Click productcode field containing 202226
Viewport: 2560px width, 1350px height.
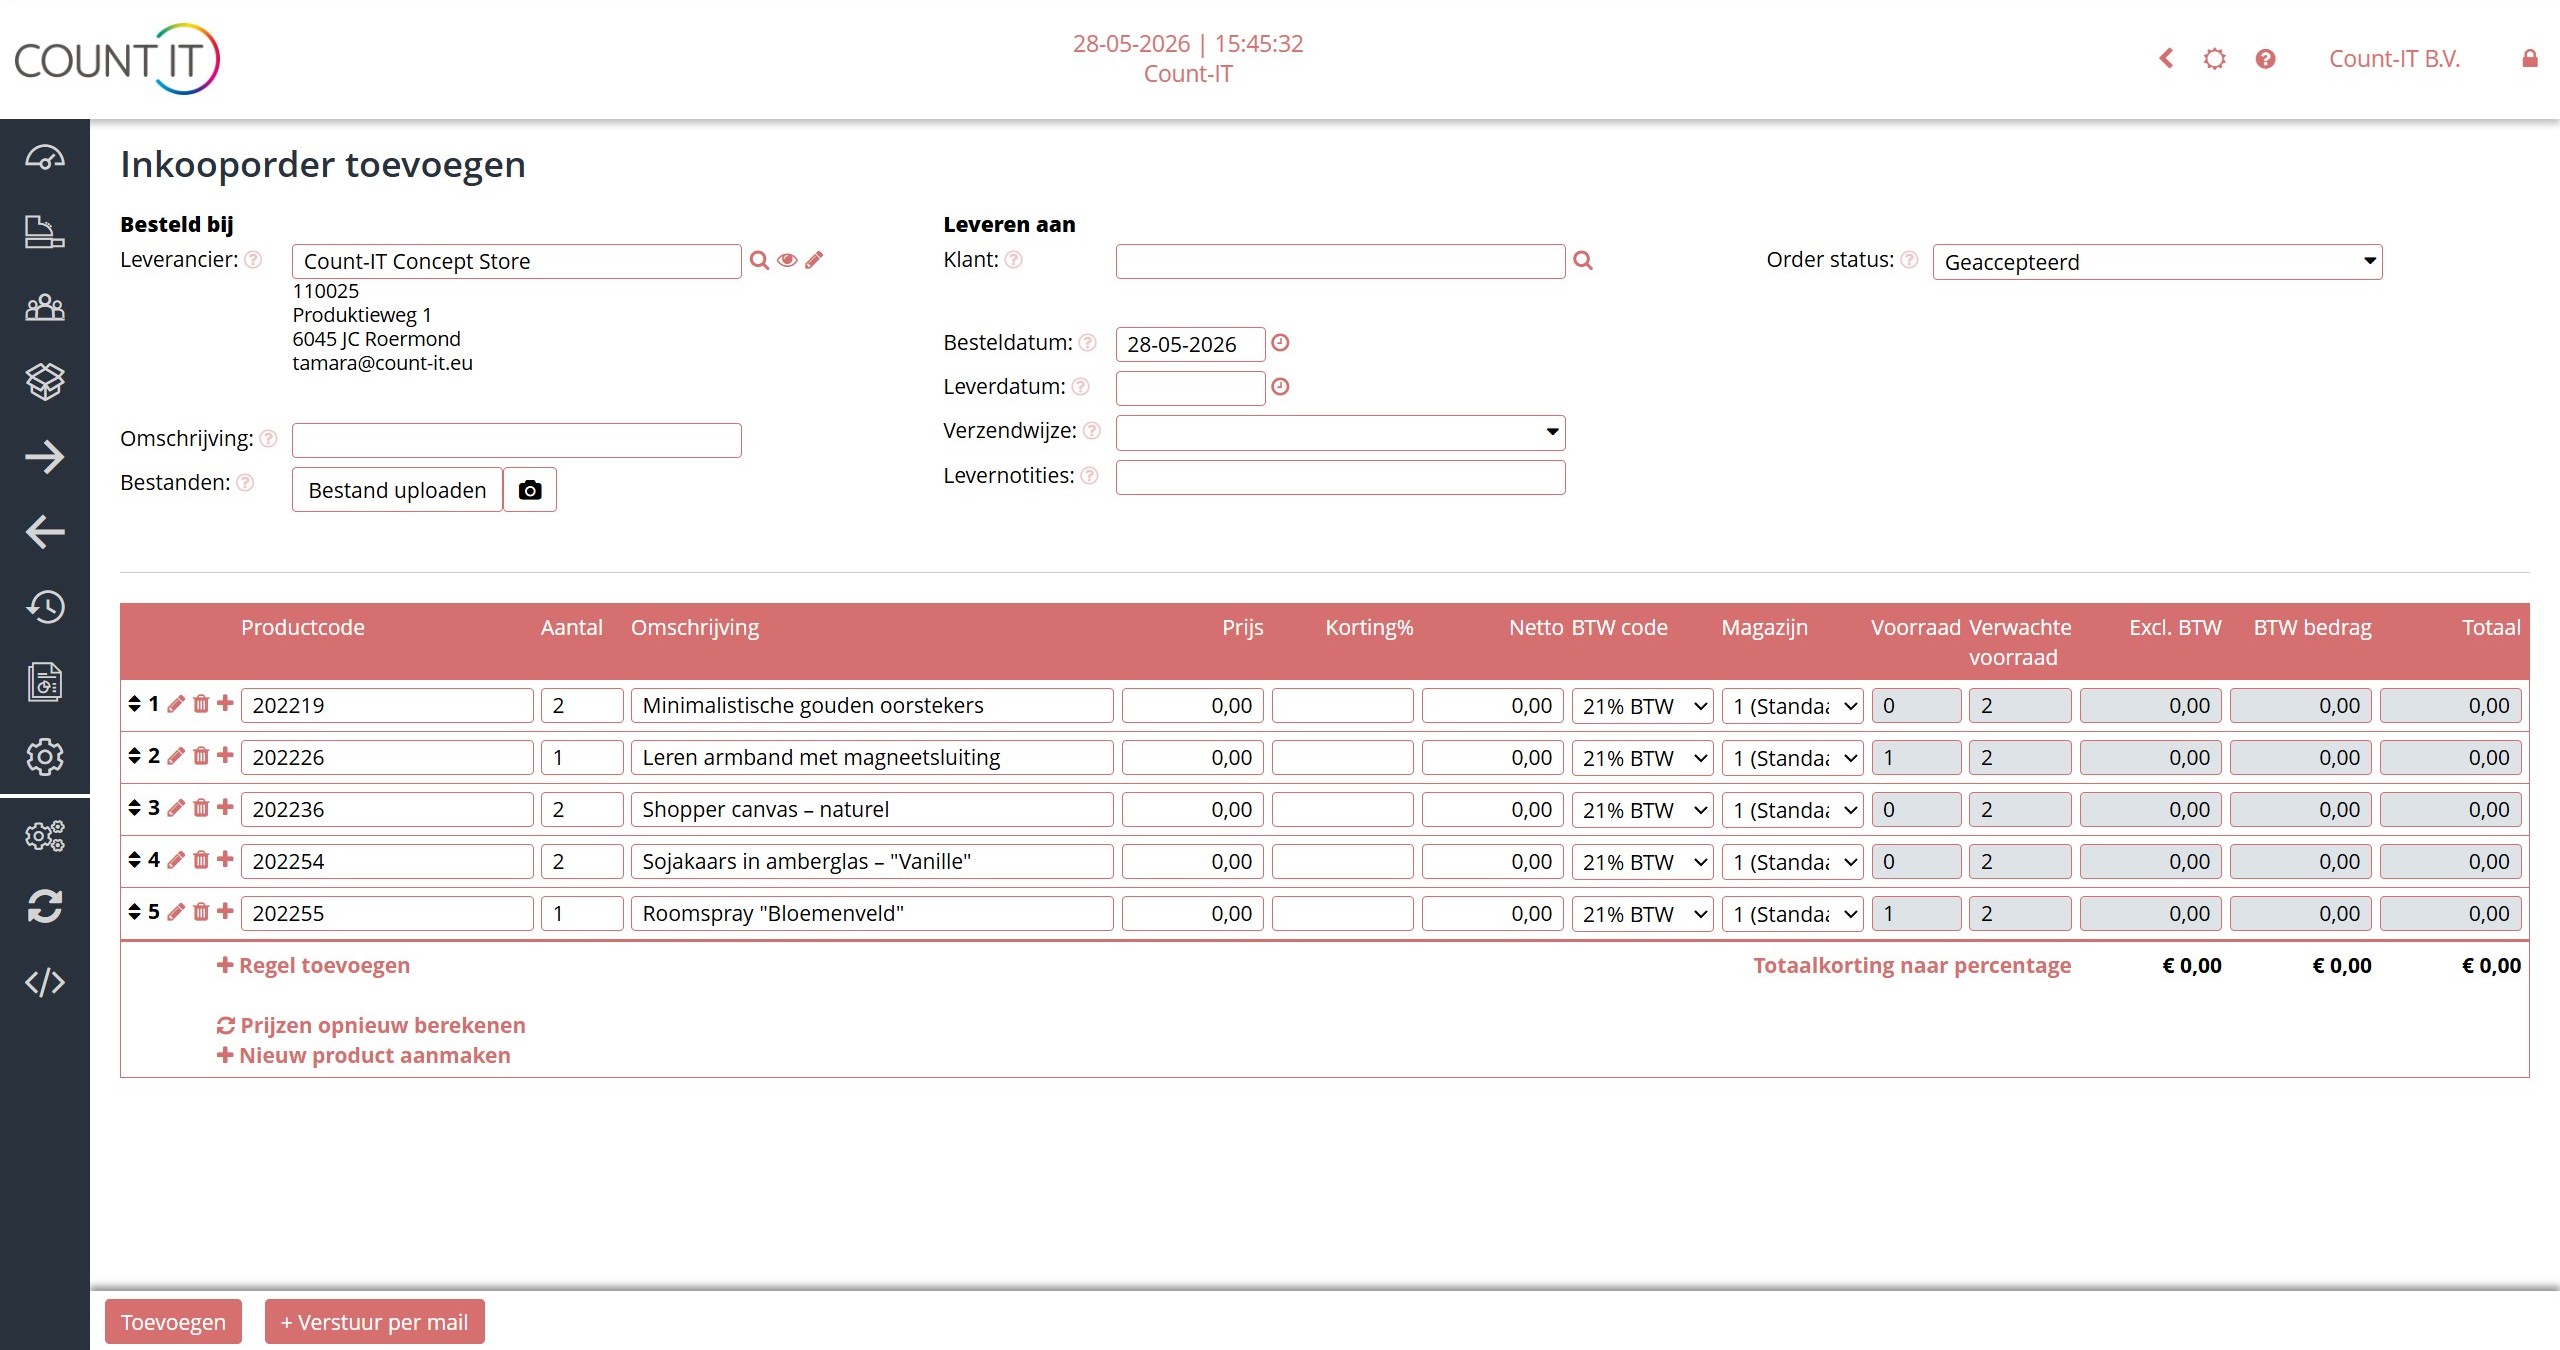point(387,757)
